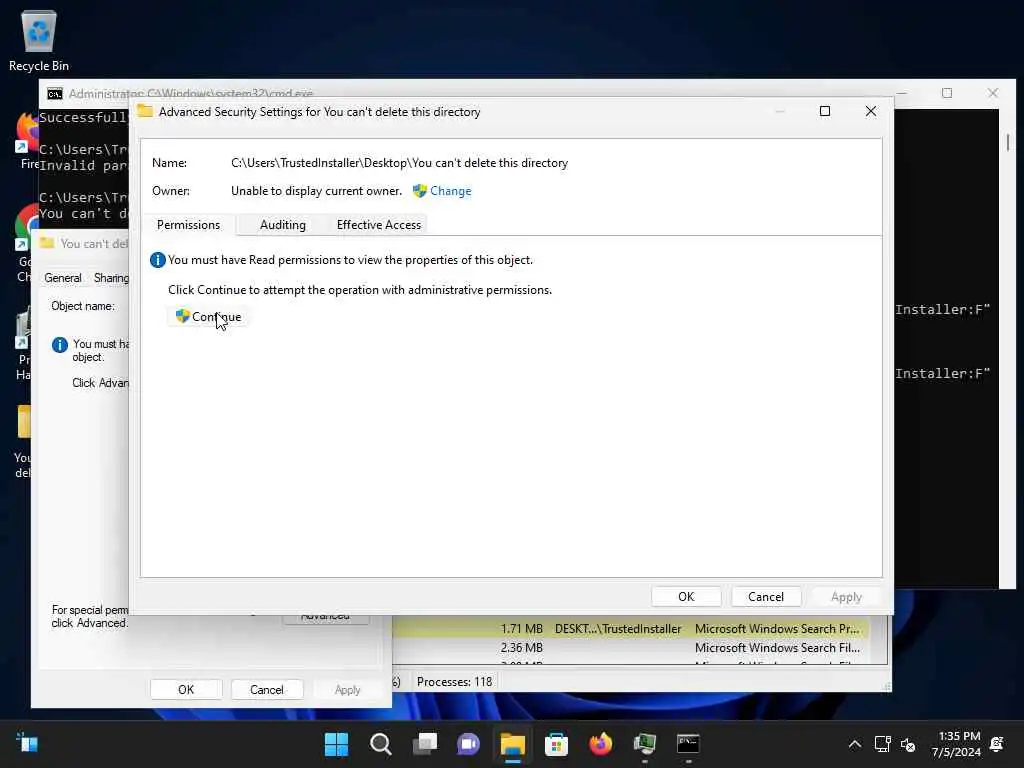This screenshot has height=768, width=1024.
Task: Open Firefox from the taskbar
Action: click(600, 744)
